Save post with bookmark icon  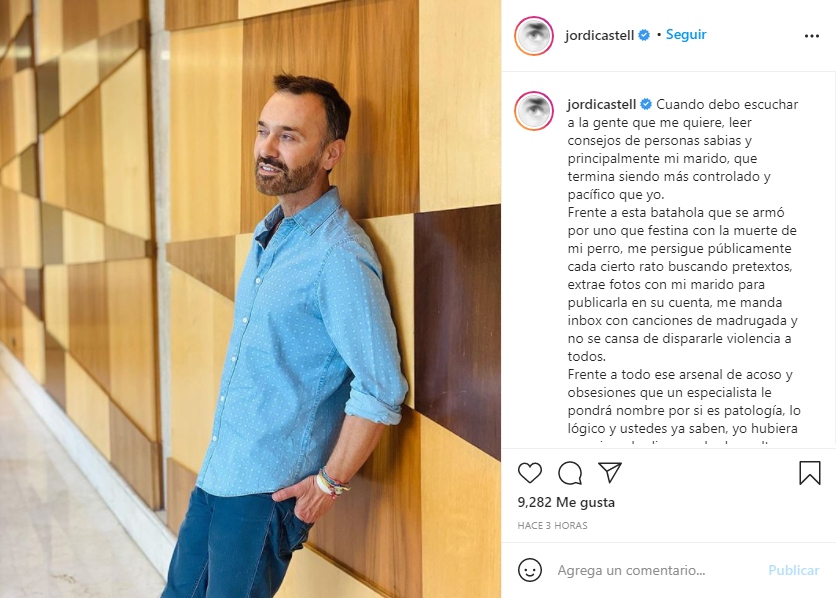tap(809, 473)
